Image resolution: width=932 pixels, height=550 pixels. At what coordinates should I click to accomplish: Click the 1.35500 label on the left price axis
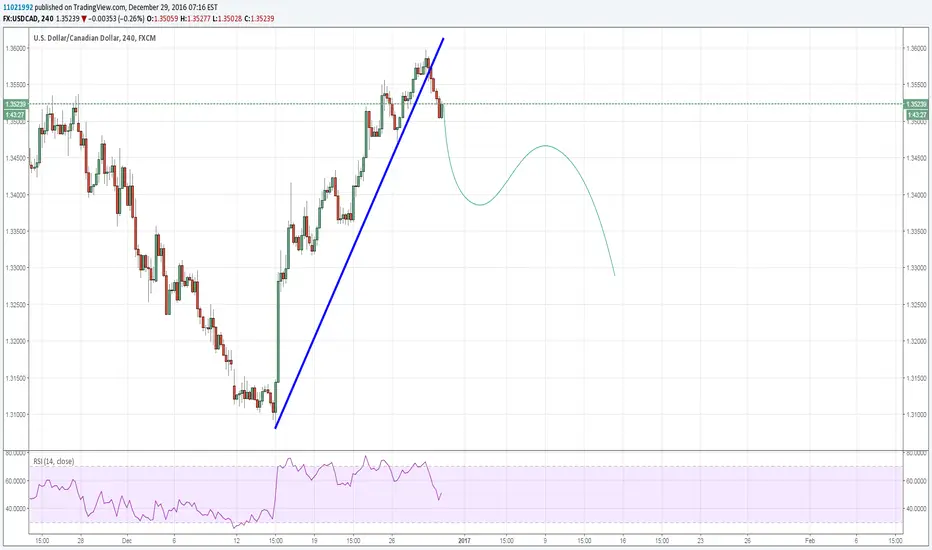point(15,85)
